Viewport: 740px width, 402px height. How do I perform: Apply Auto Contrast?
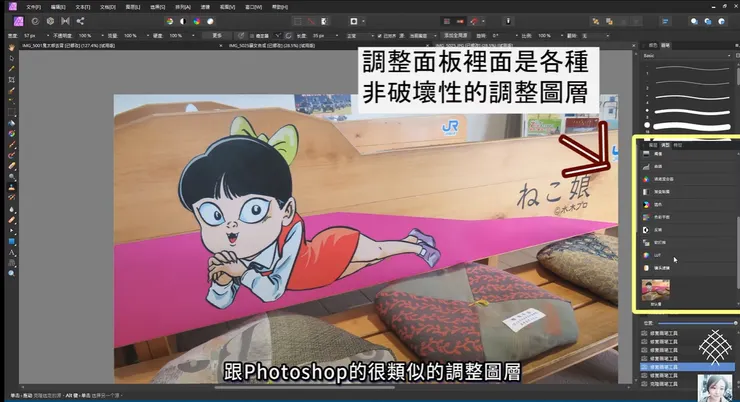click(x=183, y=21)
